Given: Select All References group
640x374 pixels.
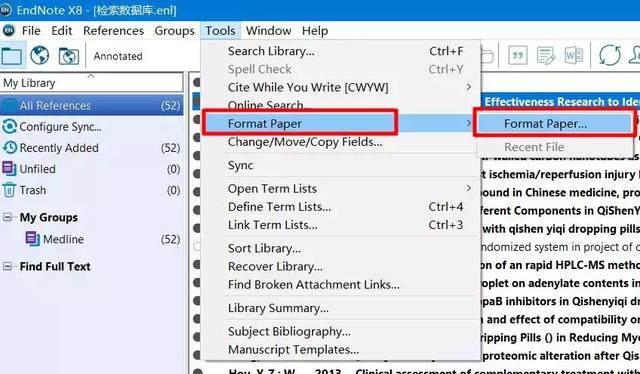Looking at the screenshot, I should 91,105.
